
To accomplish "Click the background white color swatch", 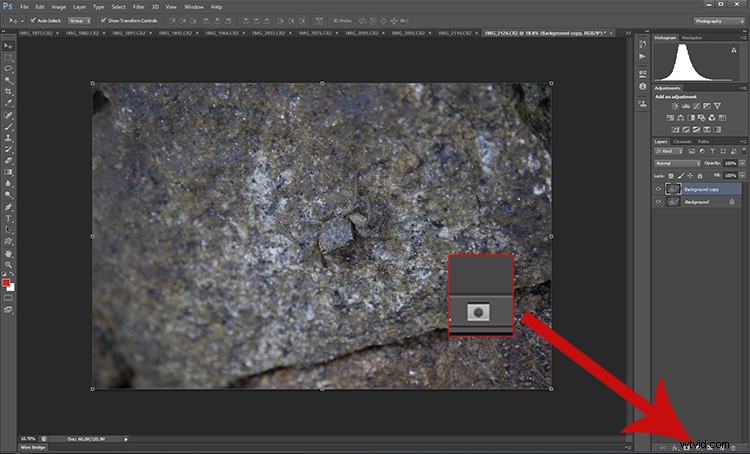I will (12, 288).
